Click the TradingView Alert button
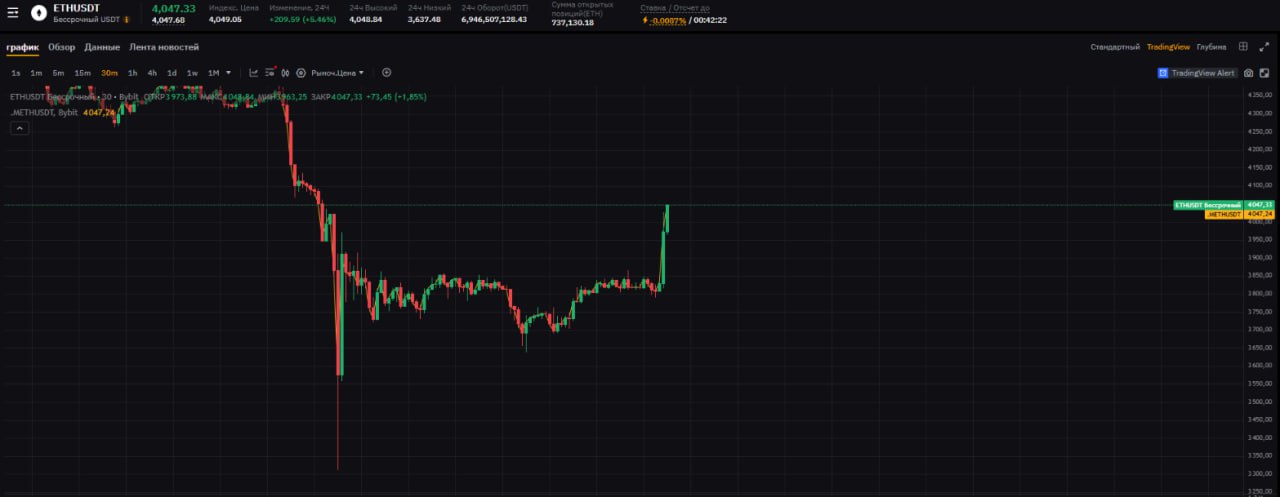1280x497 pixels. click(x=1196, y=73)
